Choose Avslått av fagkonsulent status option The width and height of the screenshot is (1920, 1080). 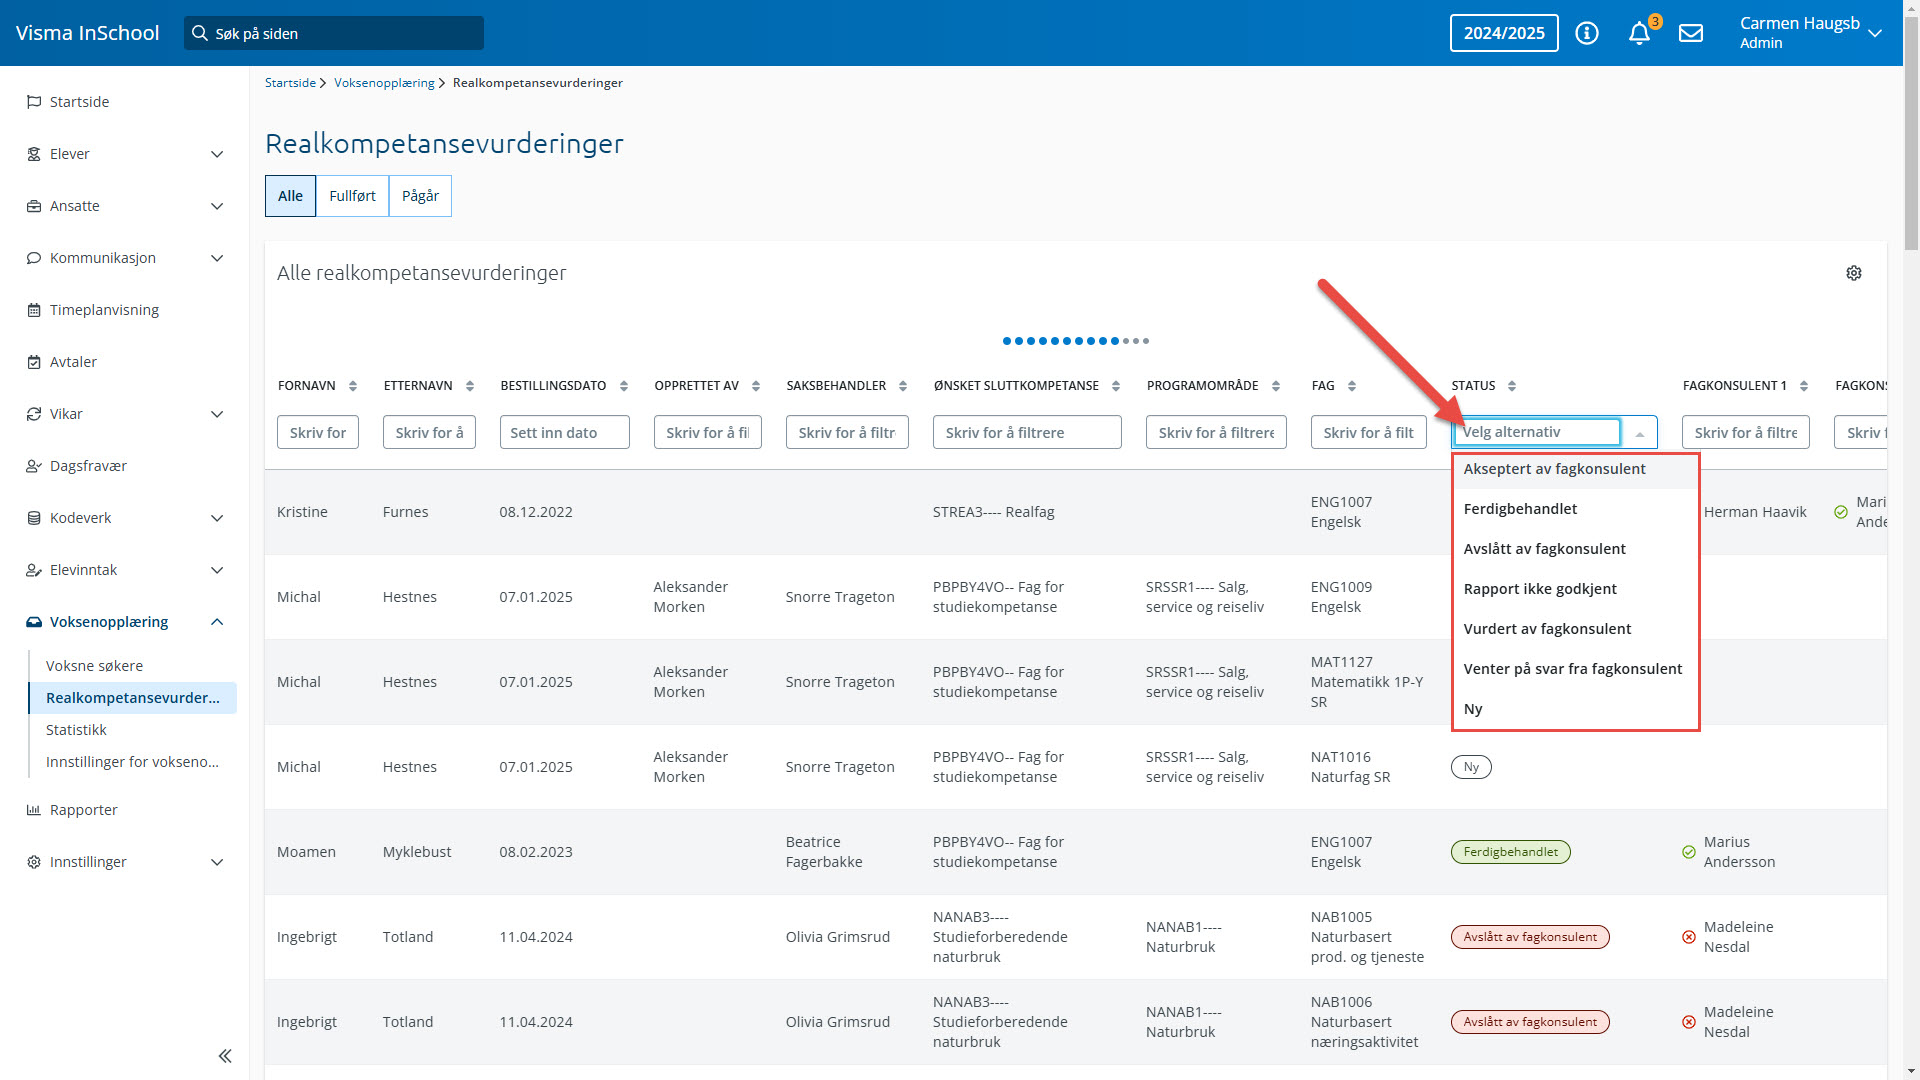[x=1575, y=549]
